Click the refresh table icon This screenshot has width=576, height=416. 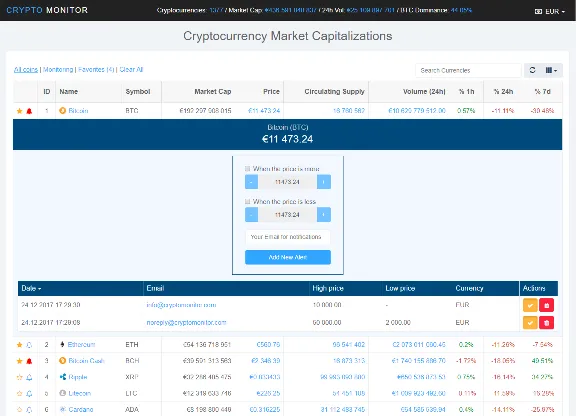pos(532,70)
